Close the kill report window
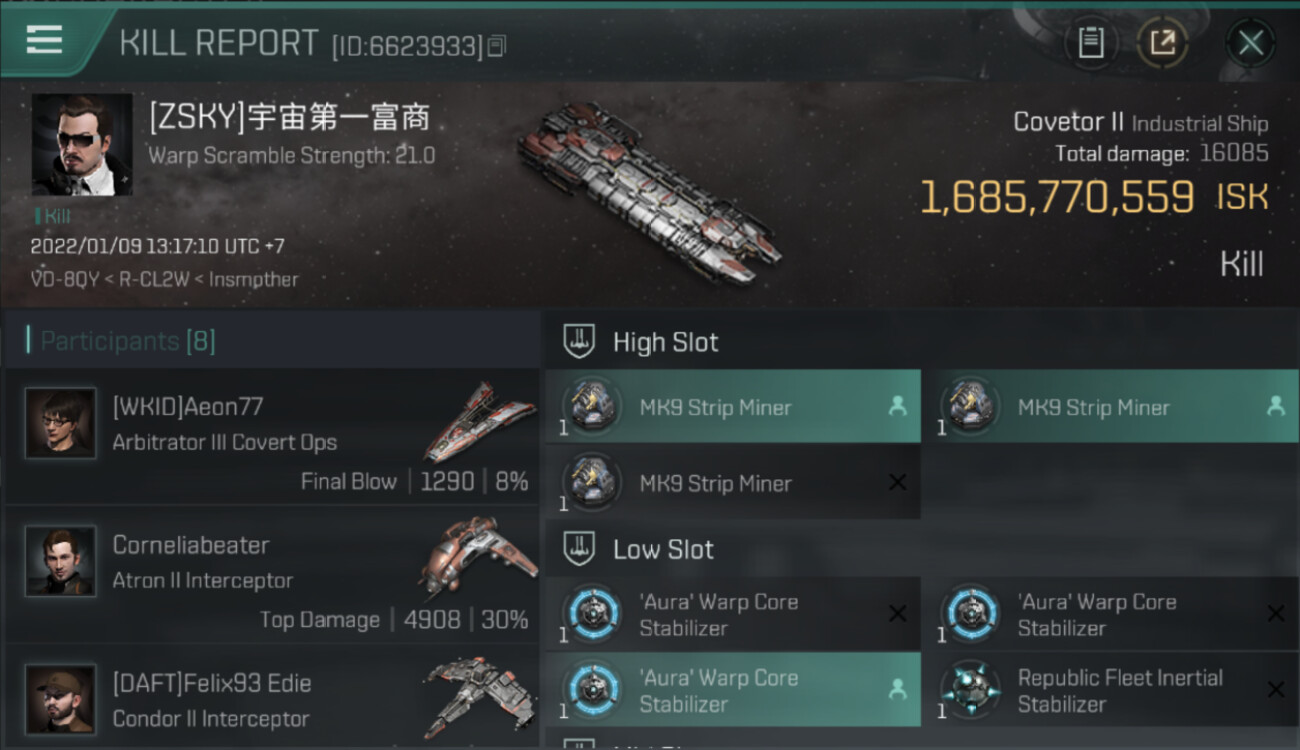This screenshot has width=1300, height=750. (1250, 43)
